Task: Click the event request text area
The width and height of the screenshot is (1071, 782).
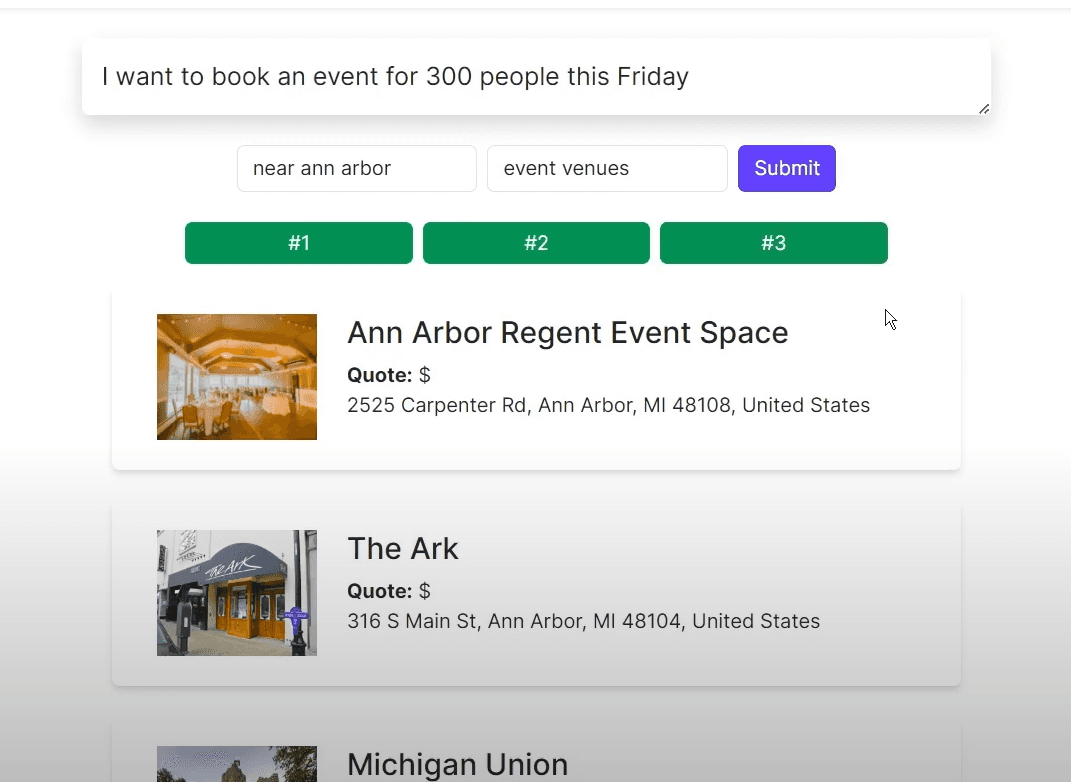Action: click(x=535, y=77)
